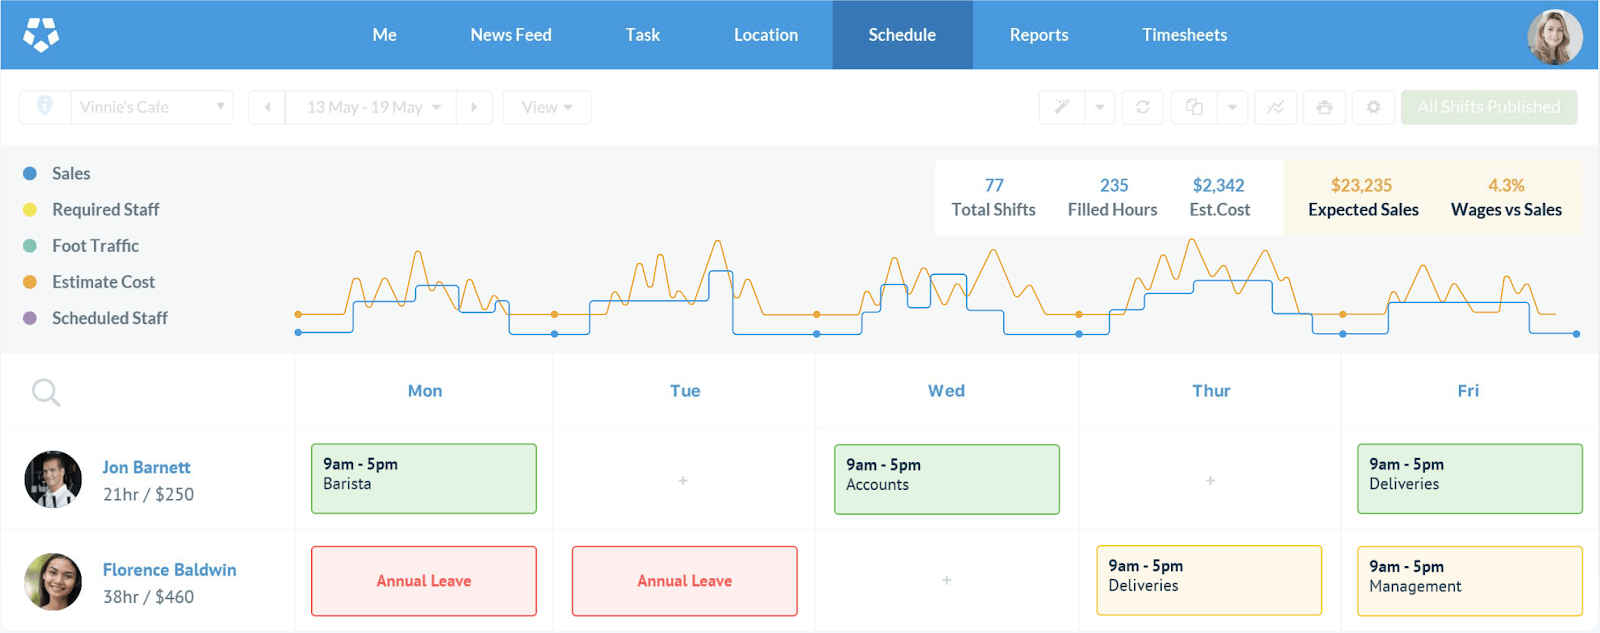Switch to the Timesheets tab
This screenshot has height=633, width=1600.
[x=1184, y=35]
